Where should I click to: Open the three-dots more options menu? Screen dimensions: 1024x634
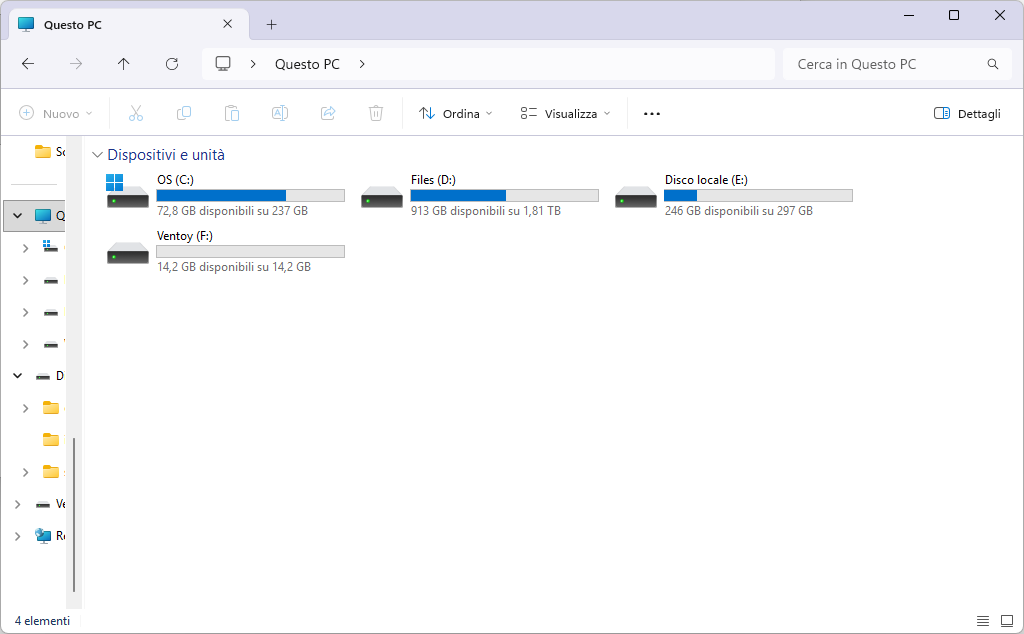(652, 113)
